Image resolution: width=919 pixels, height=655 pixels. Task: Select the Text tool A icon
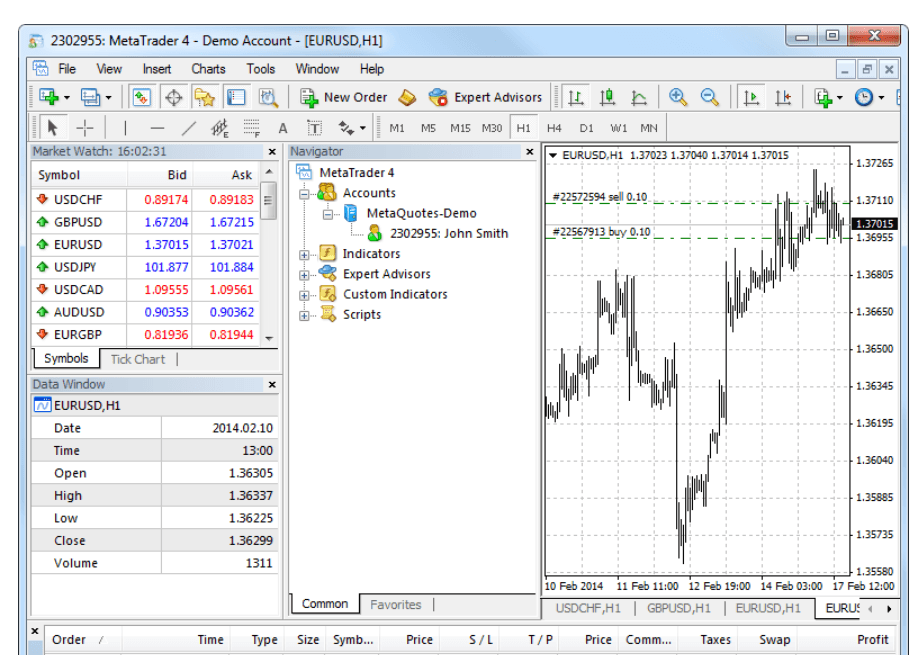[x=283, y=128]
